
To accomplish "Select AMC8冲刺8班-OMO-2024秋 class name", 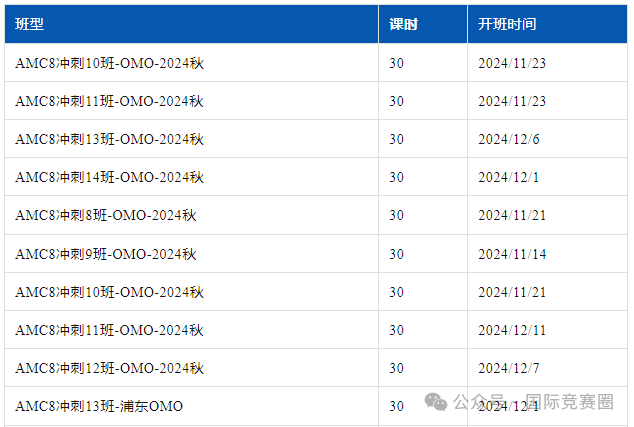I will click(x=106, y=215).
